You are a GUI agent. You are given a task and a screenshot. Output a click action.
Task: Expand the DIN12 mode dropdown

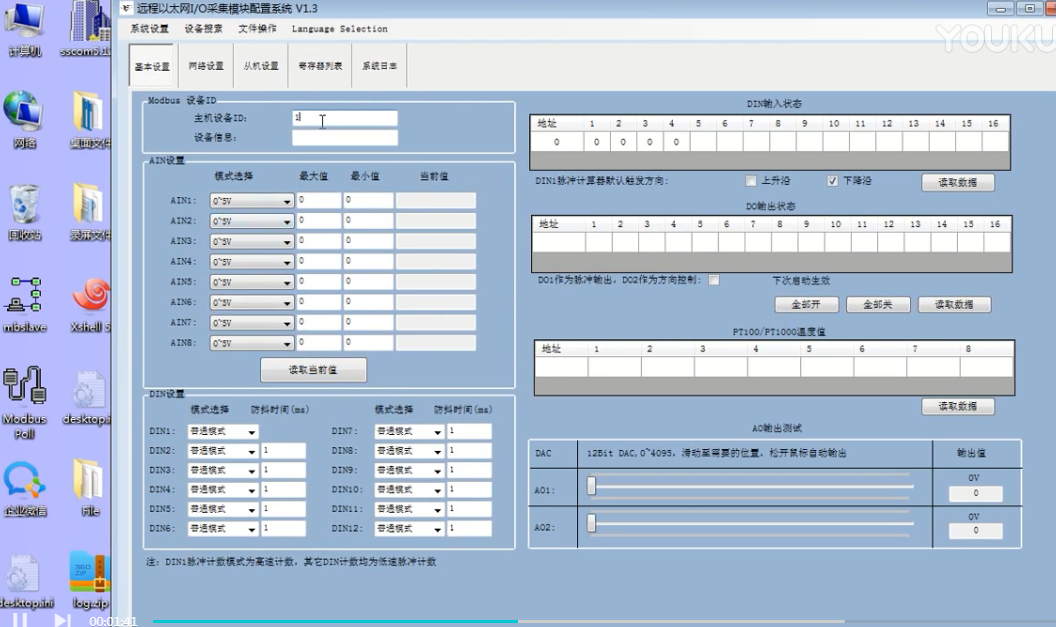[437, 529]
